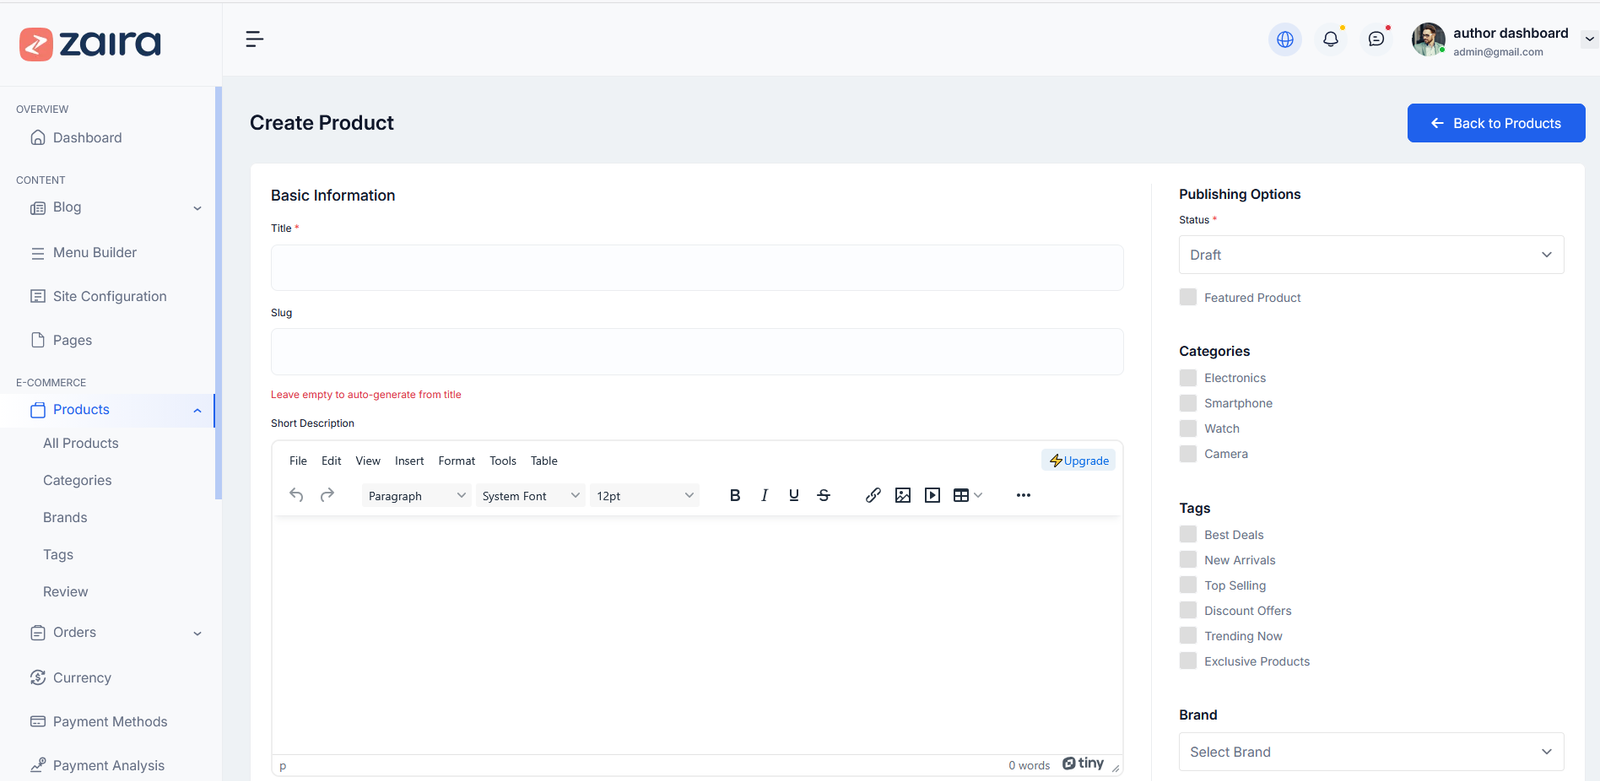Screen dimensions: 1600x781
Task: Toggle italic text in editor toolbar
Action: (764, 495)
